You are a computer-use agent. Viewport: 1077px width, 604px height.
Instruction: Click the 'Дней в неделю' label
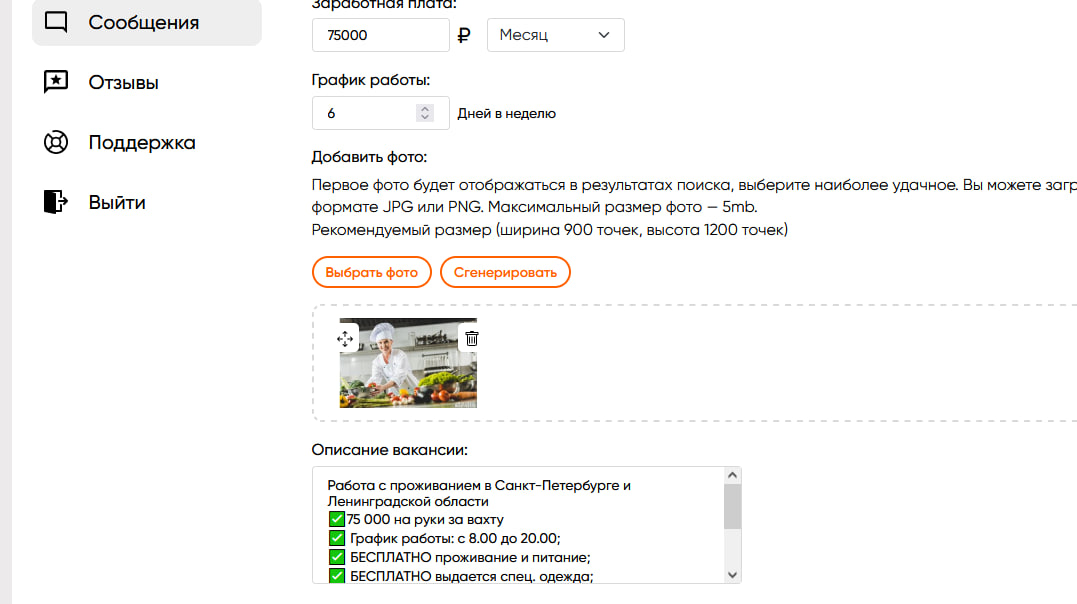coord(507,113)
